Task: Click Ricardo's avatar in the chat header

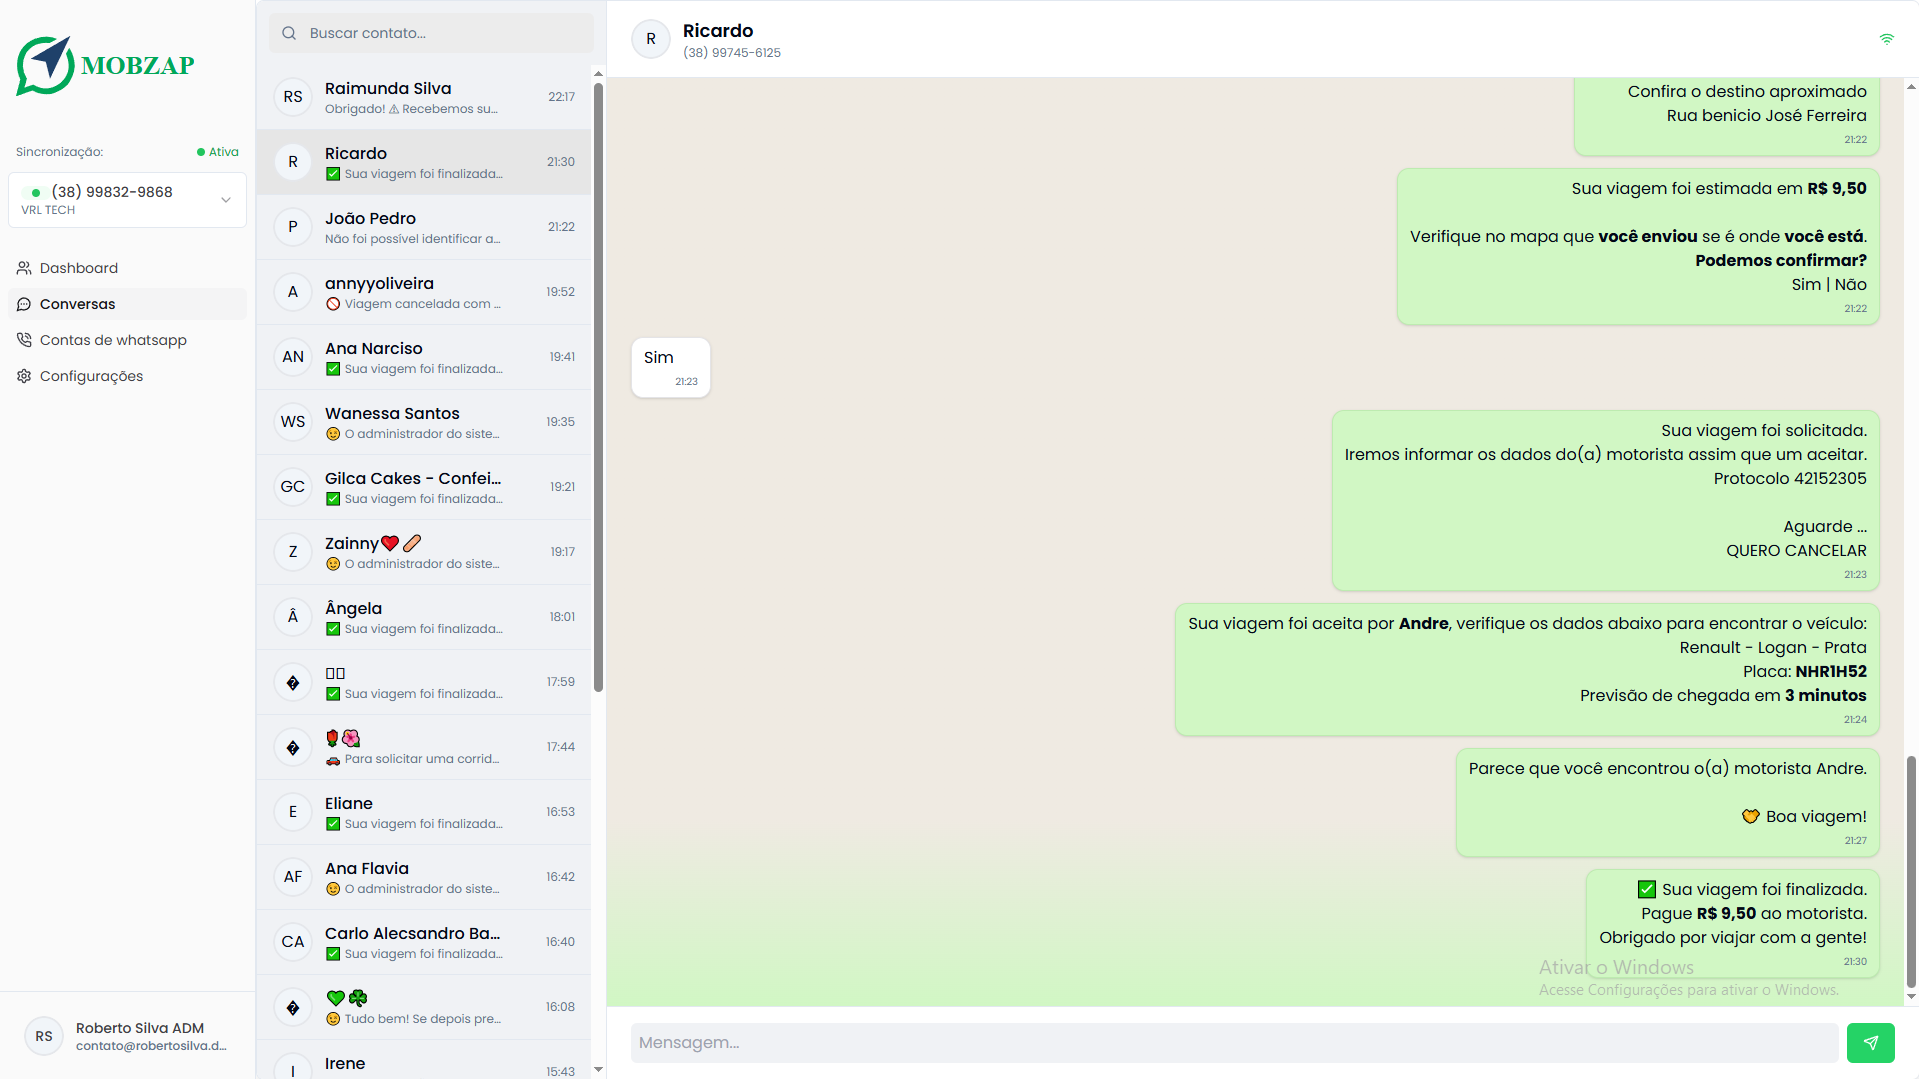Action: 650,39
